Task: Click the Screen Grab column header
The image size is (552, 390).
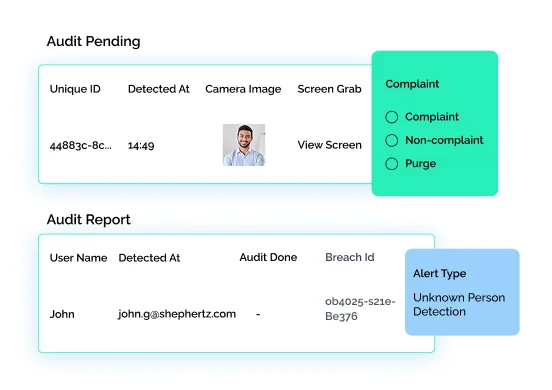Action: 329,89
